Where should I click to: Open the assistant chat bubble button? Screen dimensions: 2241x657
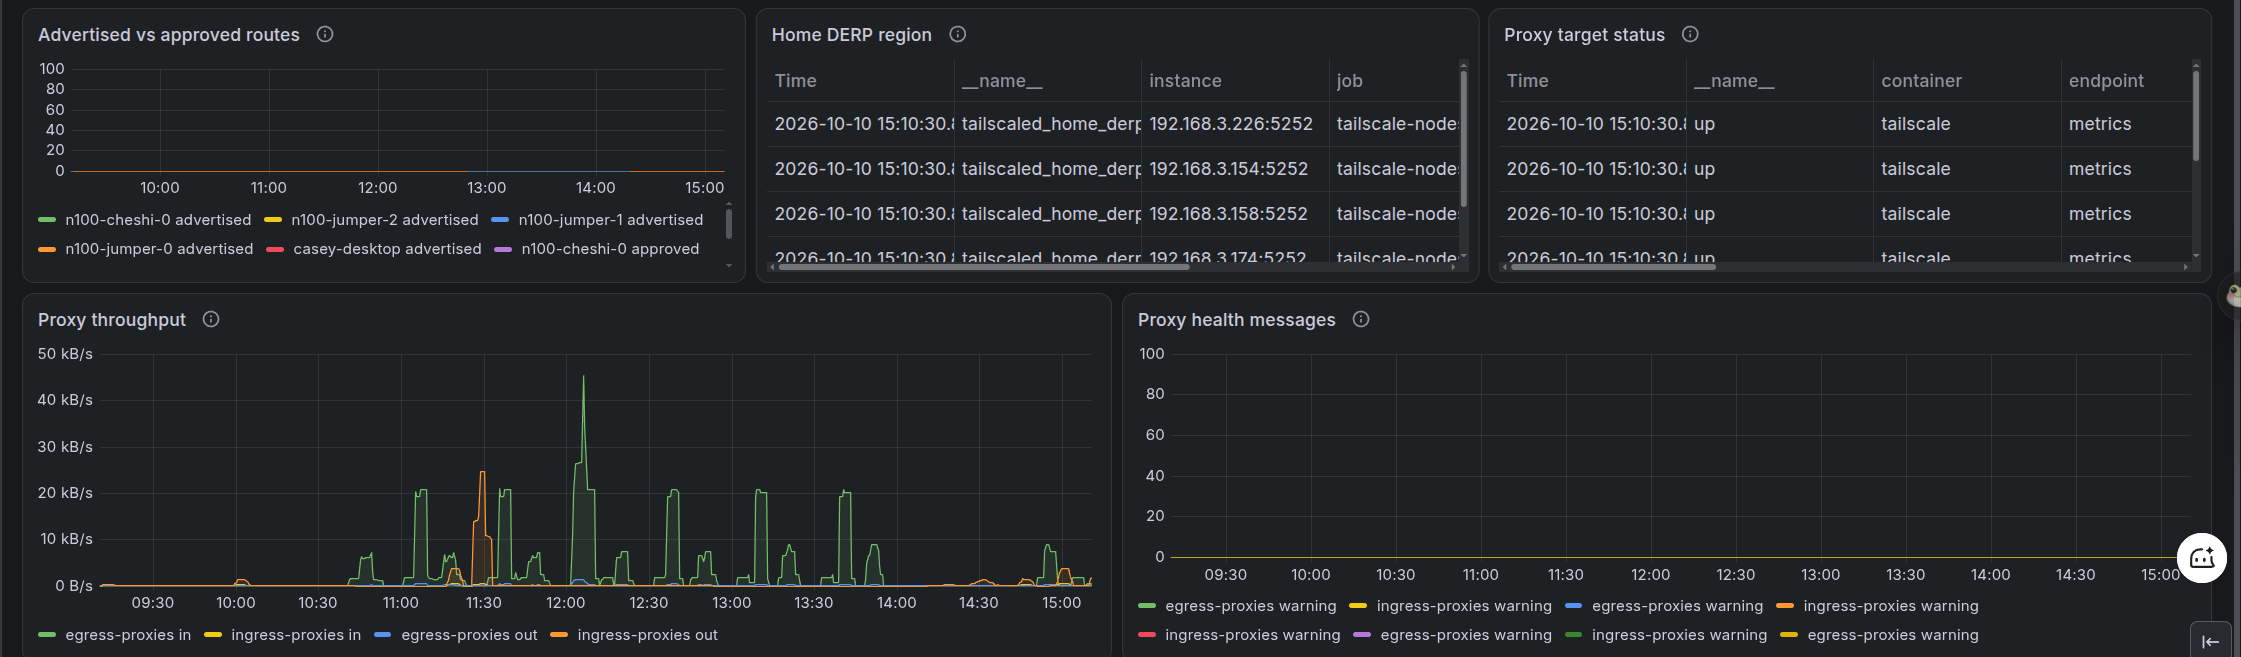(2202, 557)
